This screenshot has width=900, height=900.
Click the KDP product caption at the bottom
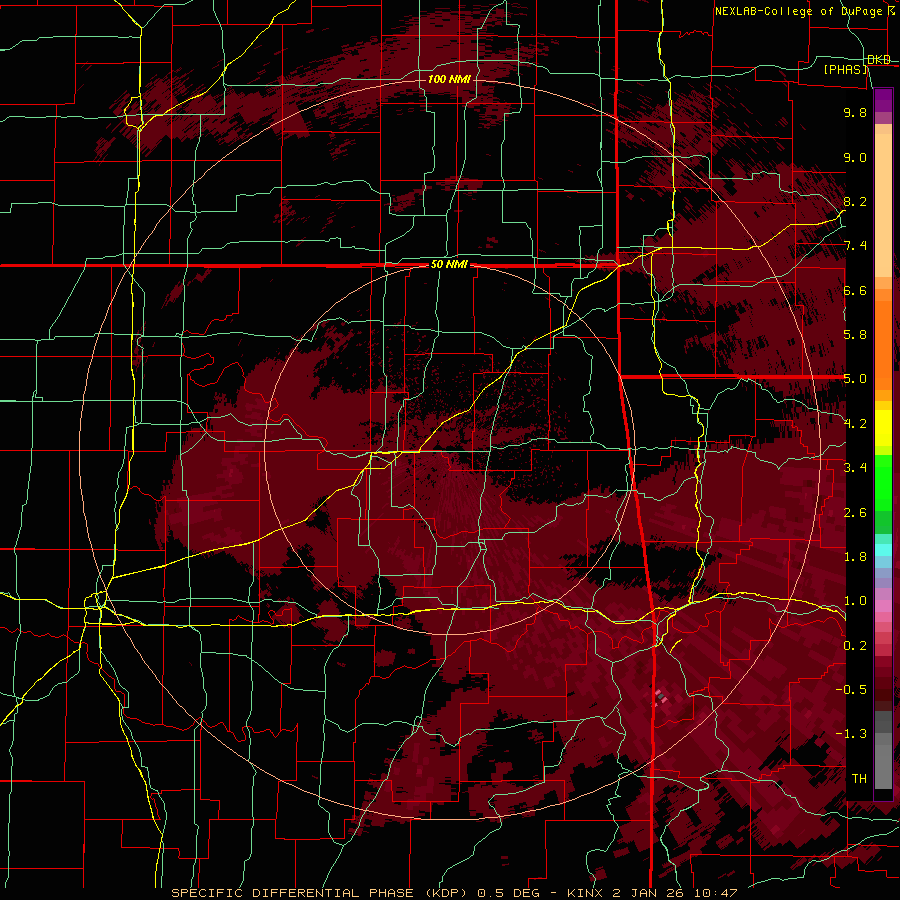pos(454,893)
